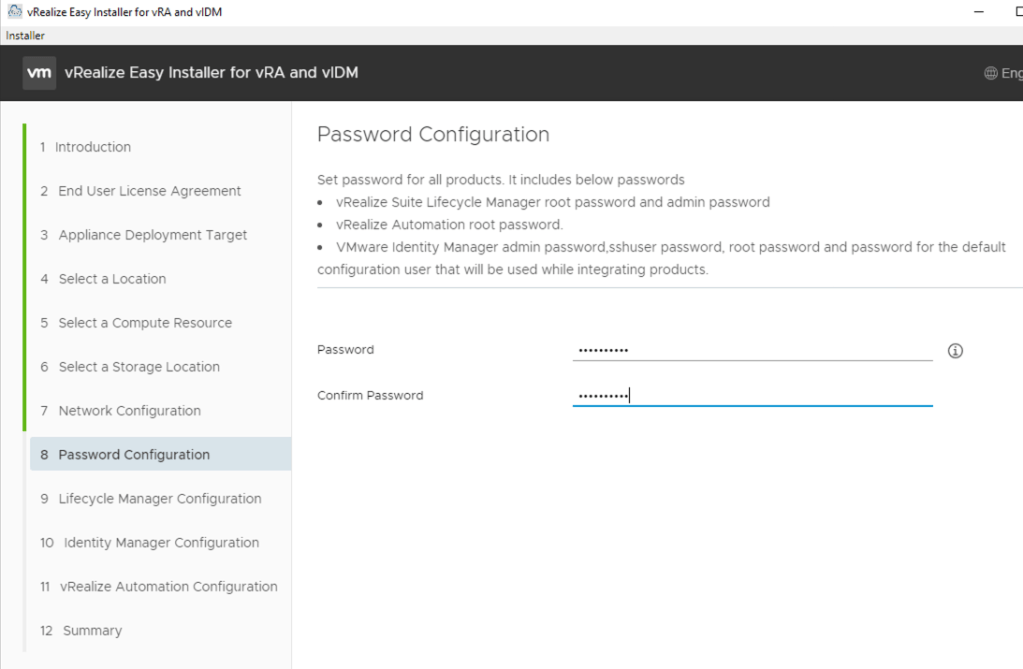The height and width of the screenshot is (669, 1023).
Task: Open End User License Agreement step
Action: 149,191
